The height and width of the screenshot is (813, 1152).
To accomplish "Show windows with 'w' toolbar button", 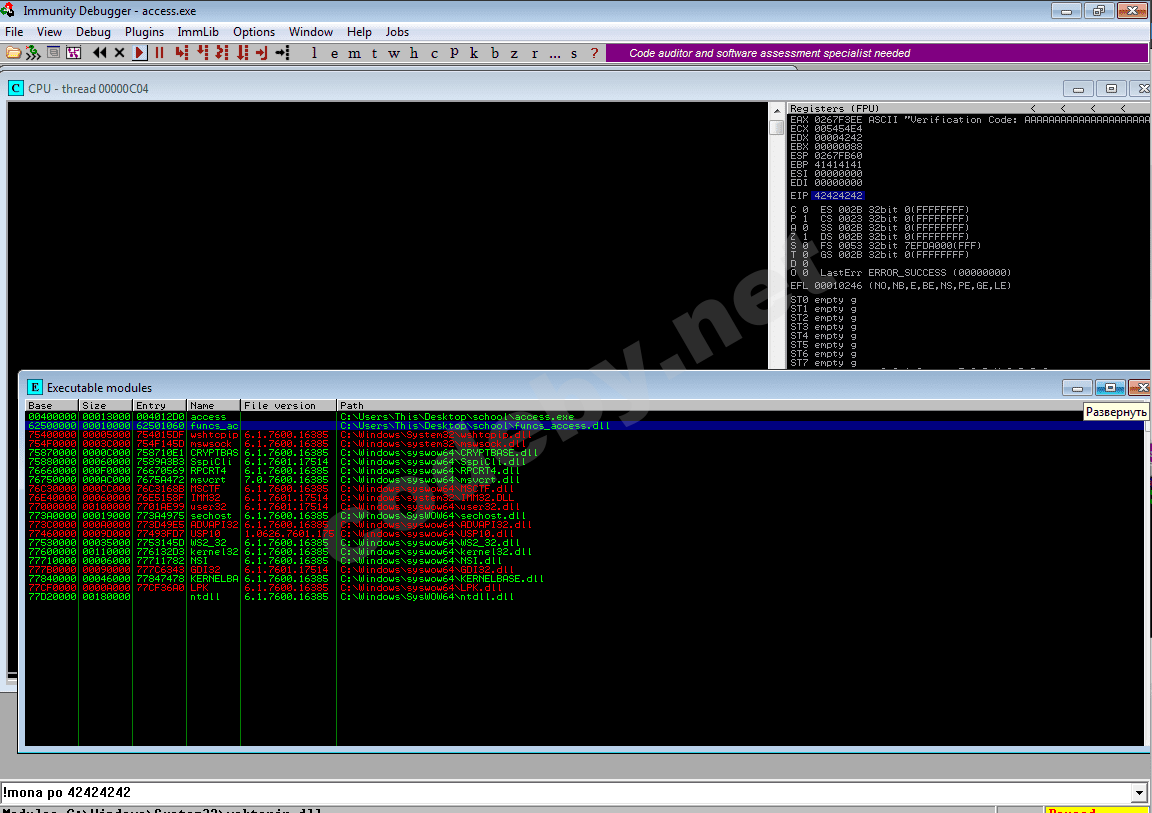I will pos(394,53).
